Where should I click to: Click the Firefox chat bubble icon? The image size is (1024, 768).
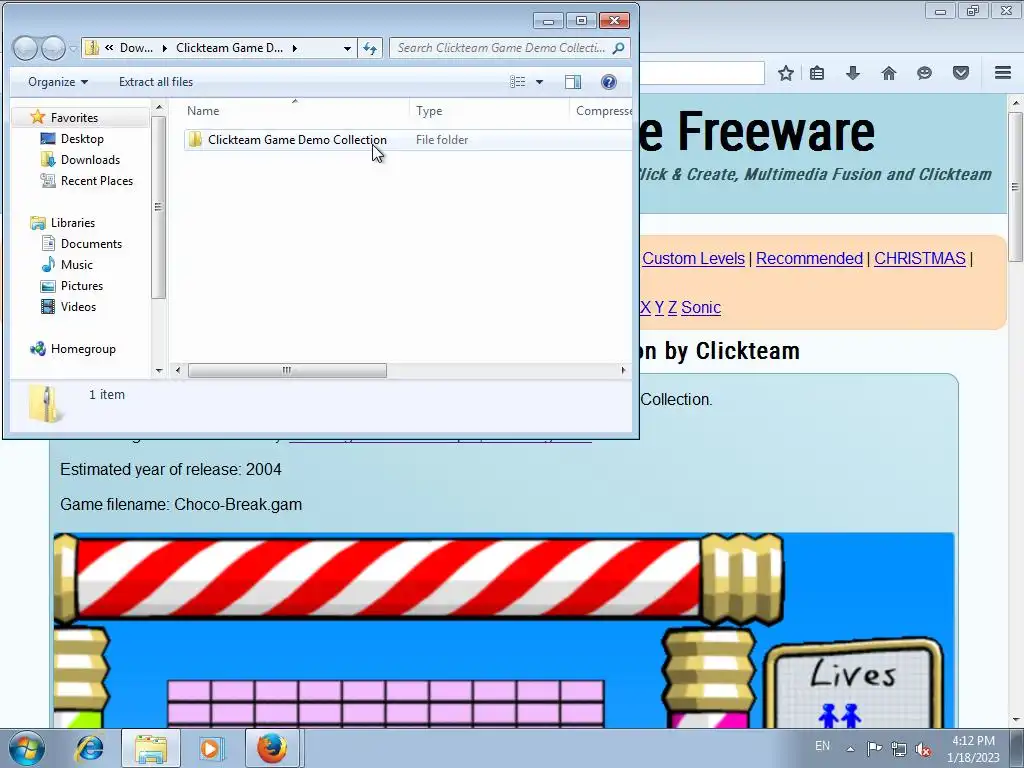tap(924, 73)
